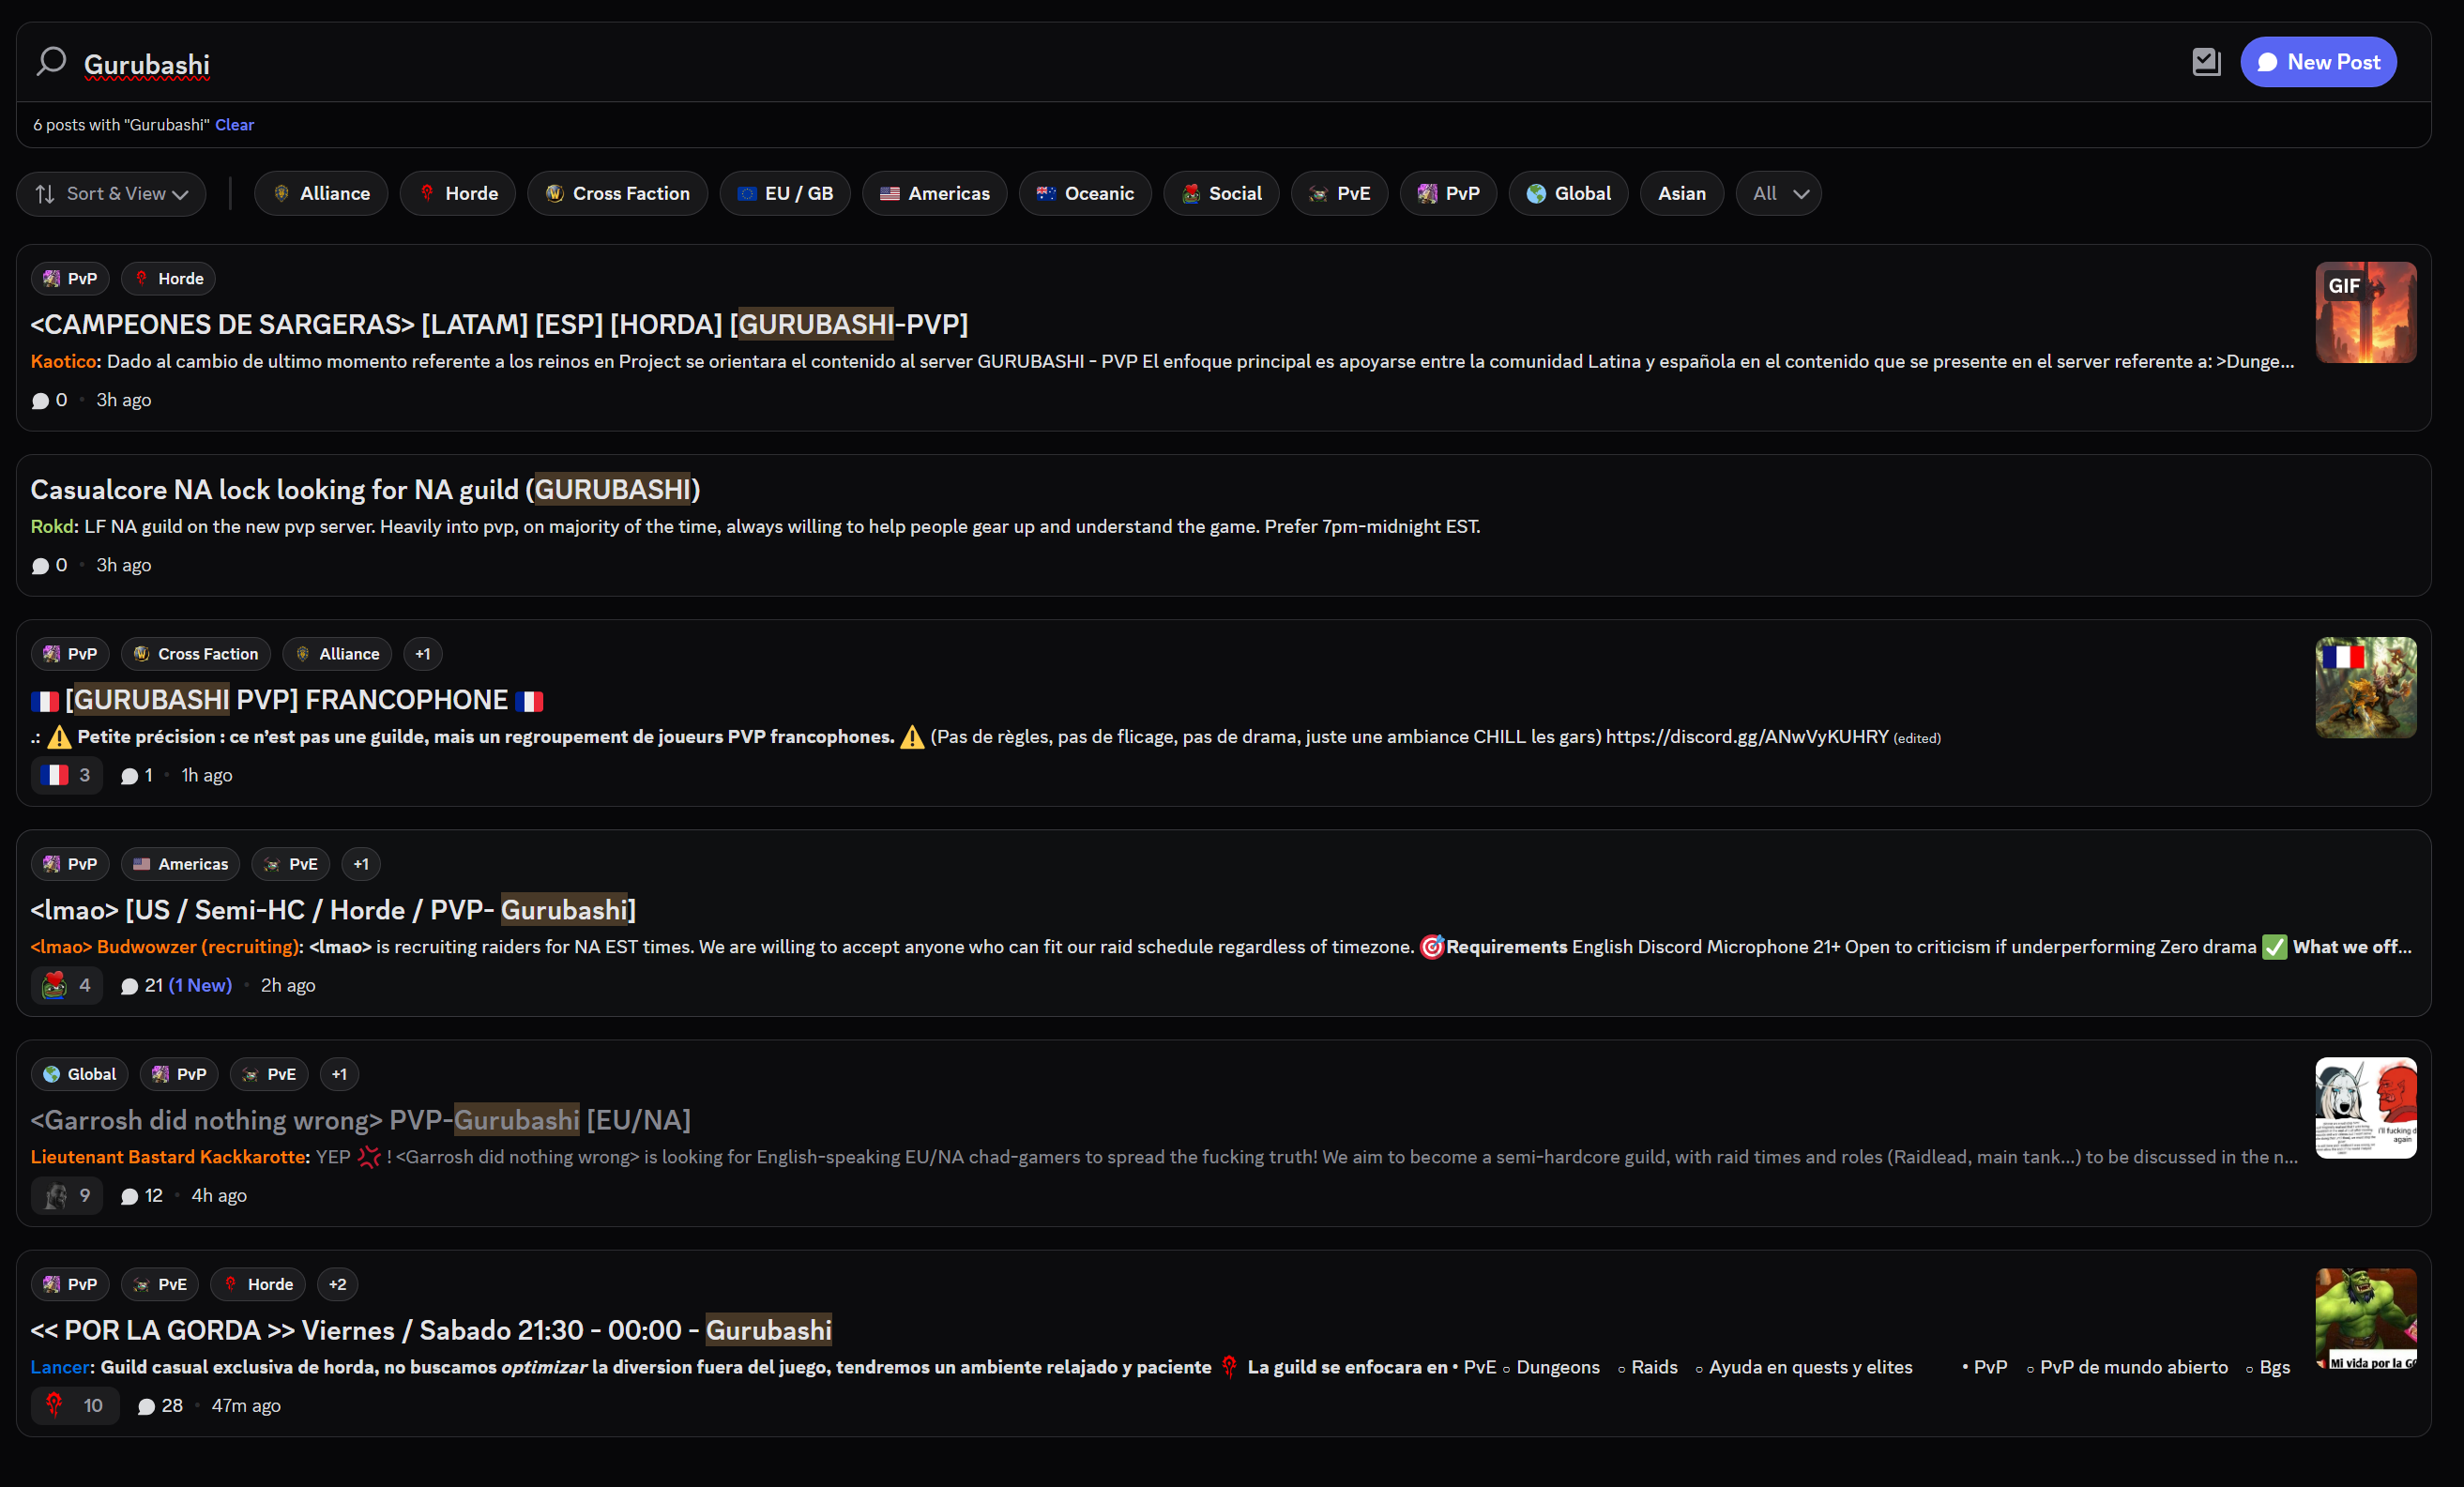Click the comment icon on the Francophone post

point(129,776)
